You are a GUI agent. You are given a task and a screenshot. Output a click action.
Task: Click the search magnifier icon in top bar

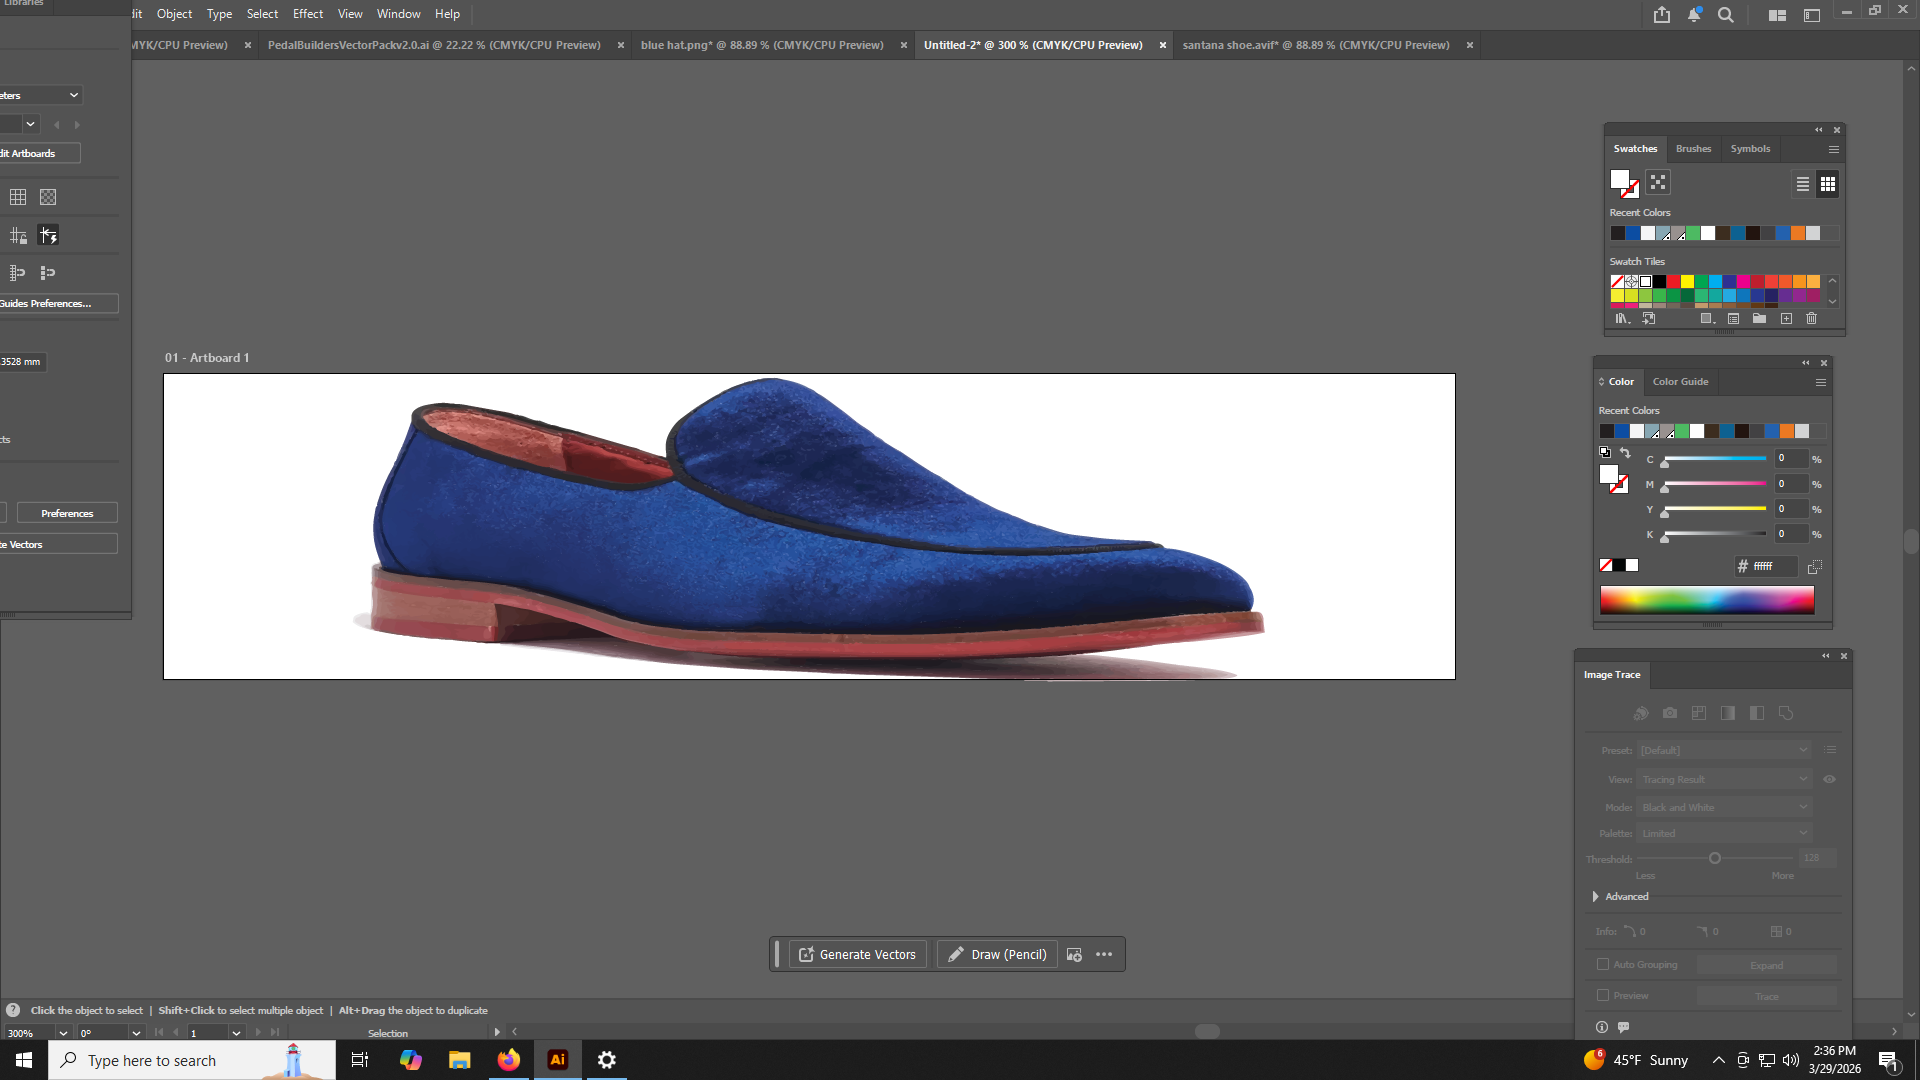pyautogui.click(x=1726, y=15)
